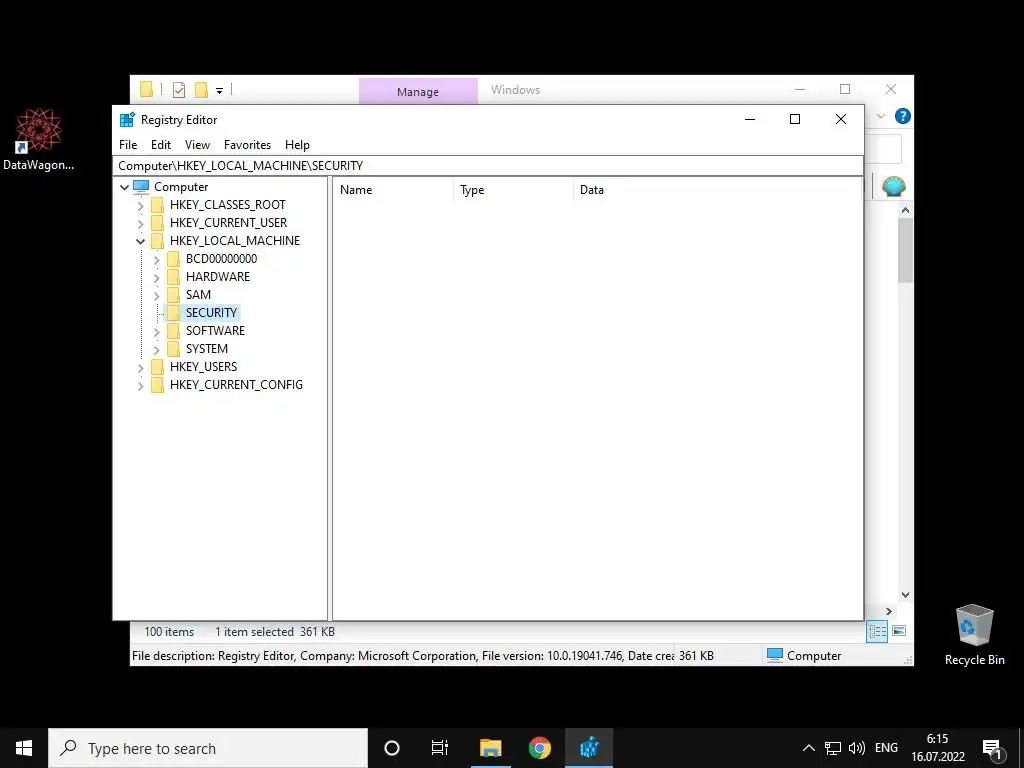This screenshot has height=768, width=1024.
Task: Click the SOFTWARE folder icon
Action: (173, 330)
